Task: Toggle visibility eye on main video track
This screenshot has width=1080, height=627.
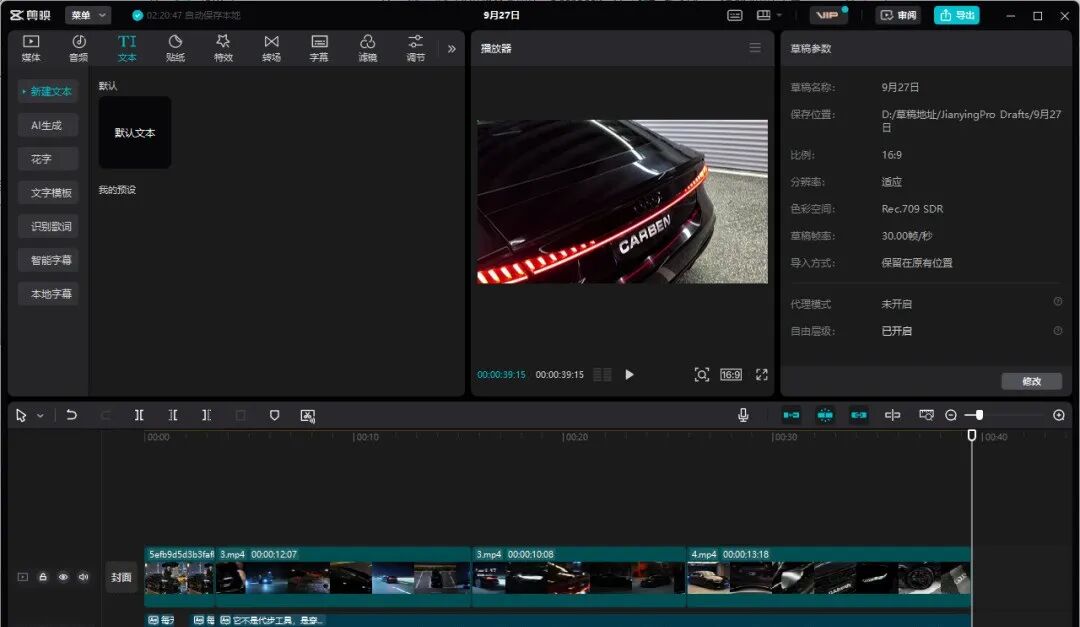Action: 63,577
